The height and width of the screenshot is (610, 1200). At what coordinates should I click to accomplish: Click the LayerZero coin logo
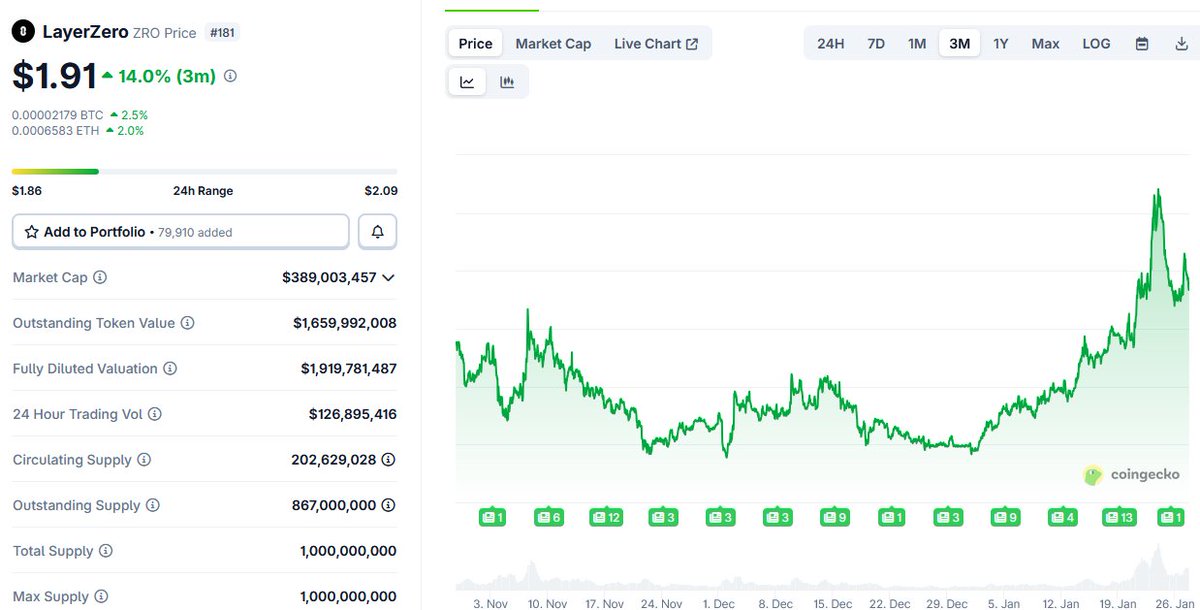click(23, 32)
